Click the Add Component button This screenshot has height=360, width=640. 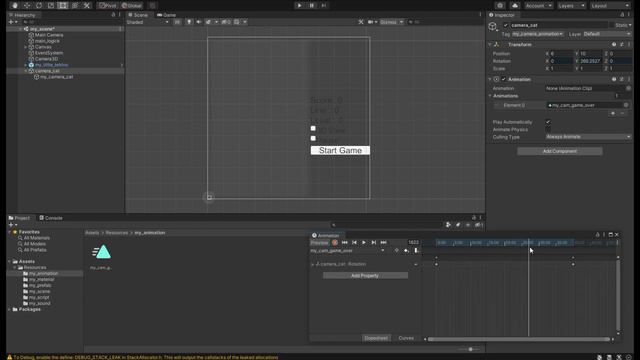coord(560,151)
